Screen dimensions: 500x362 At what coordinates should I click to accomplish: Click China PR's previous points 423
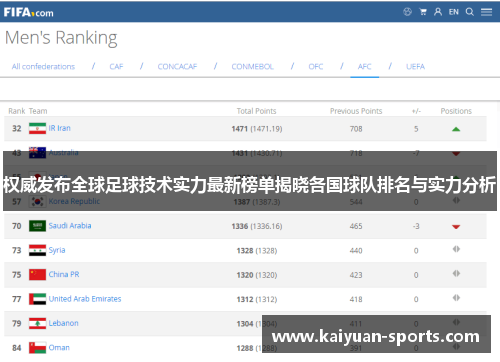(356, 275)
